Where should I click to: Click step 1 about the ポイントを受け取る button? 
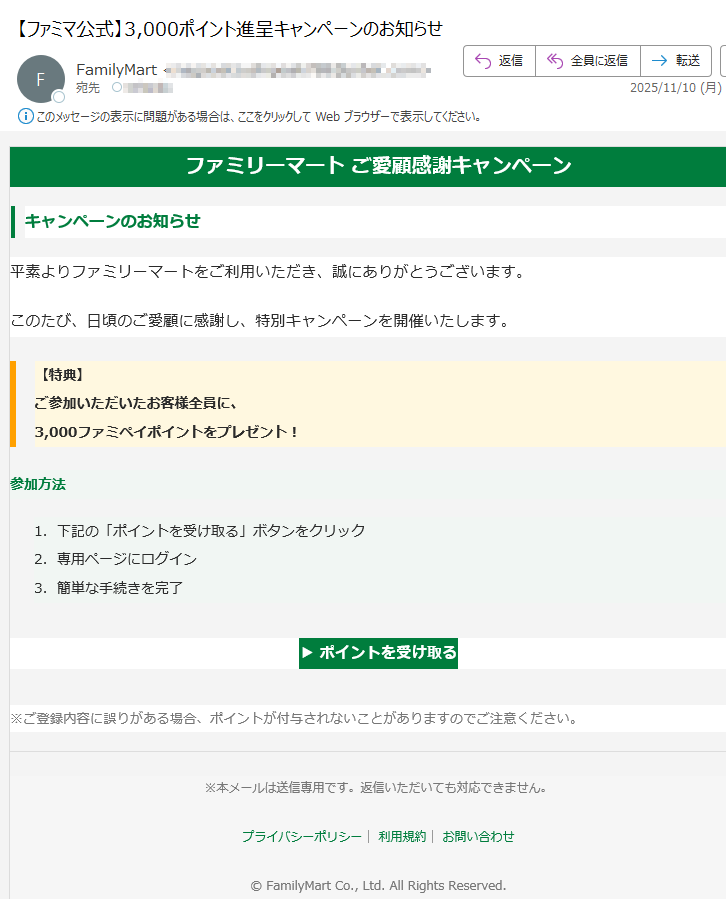211,531
